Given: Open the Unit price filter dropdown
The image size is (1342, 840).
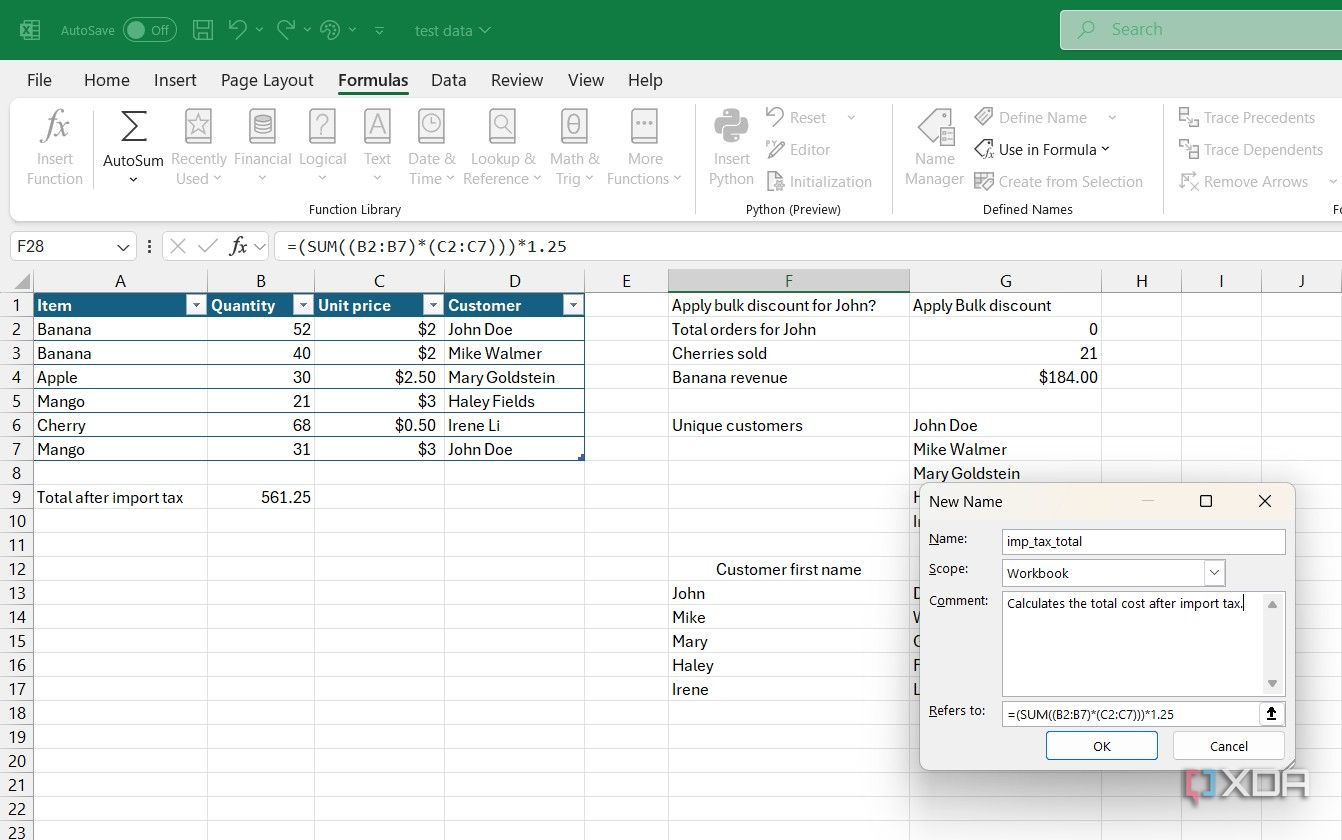Looking at the screenshot, I should click(432, 306).
